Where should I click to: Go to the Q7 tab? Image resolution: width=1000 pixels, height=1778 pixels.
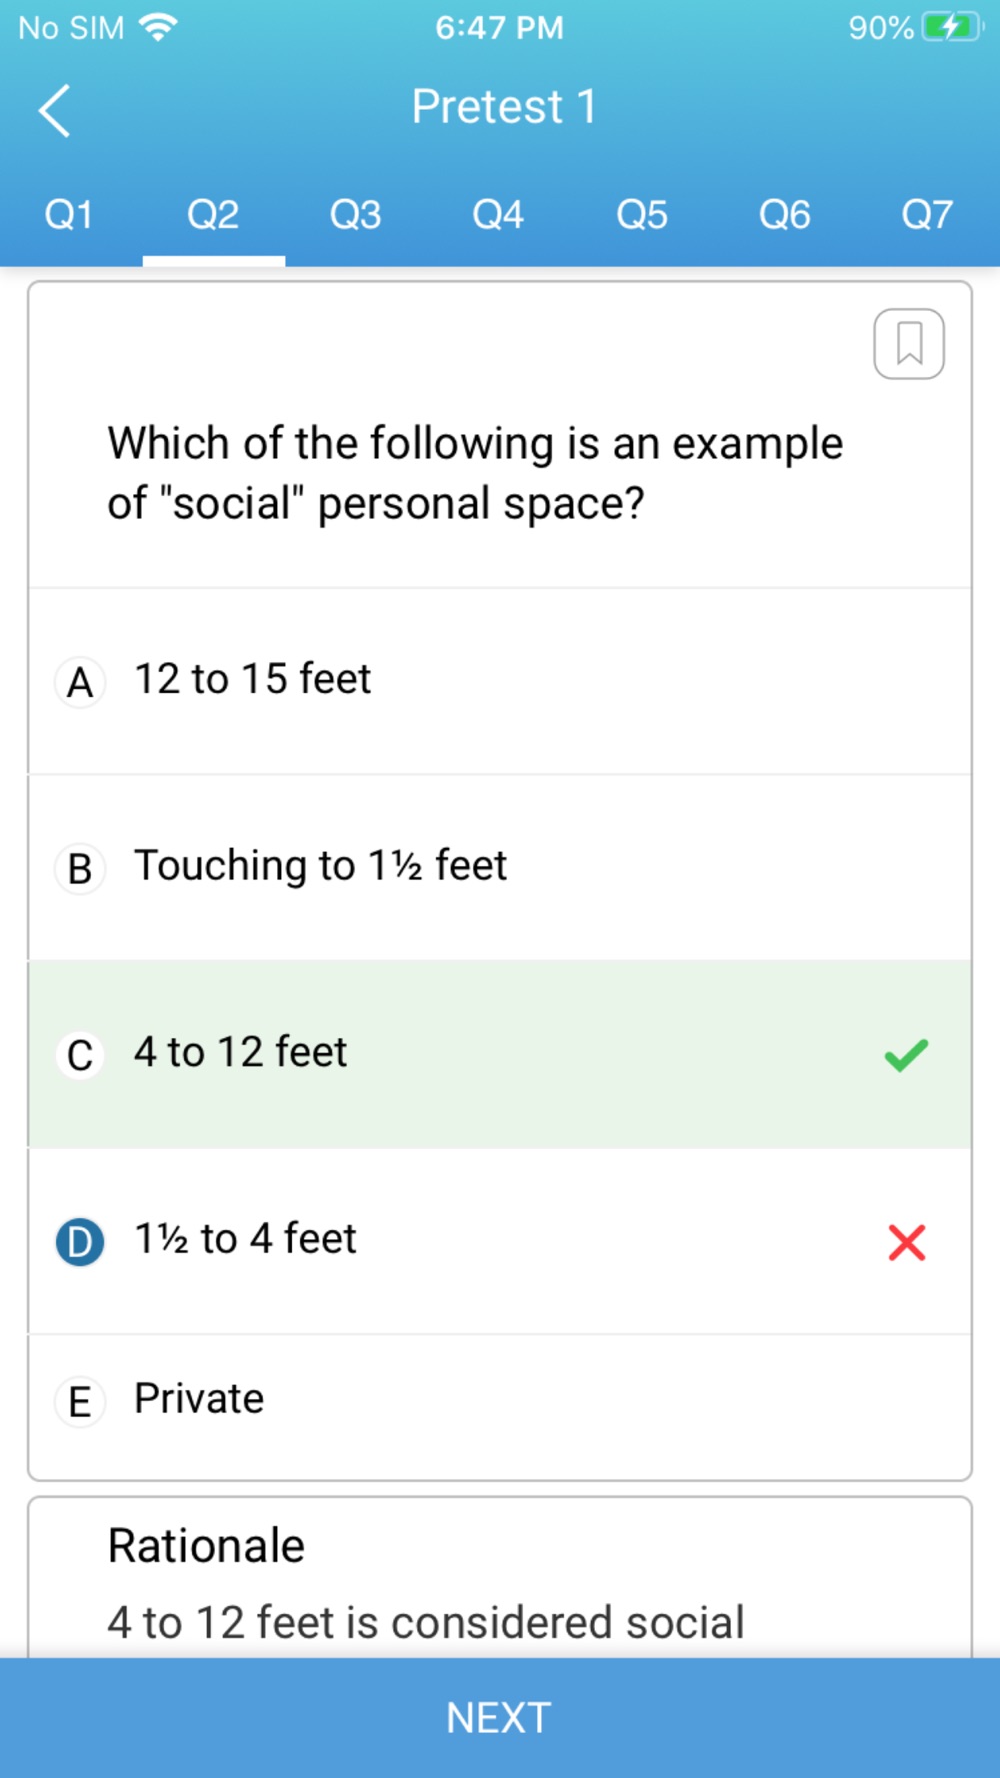[x=927, y=215]
